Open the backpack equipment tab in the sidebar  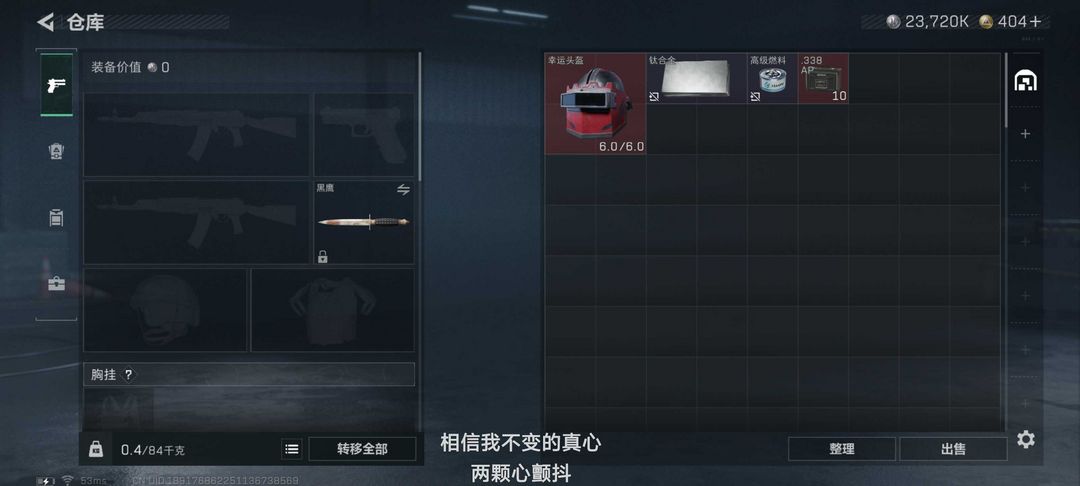coord(56,151)
